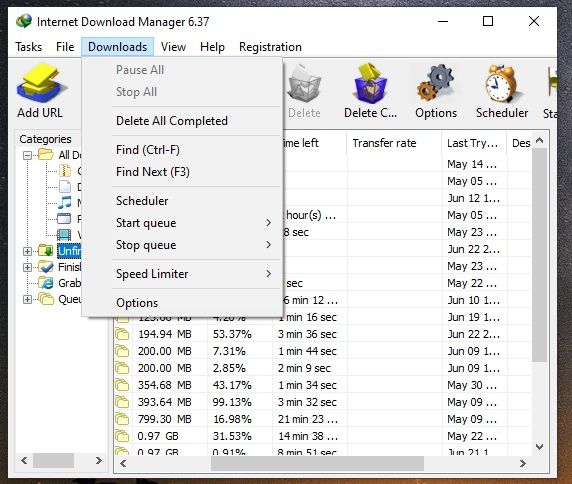The width and height of the screenshot is (572, 484).
Task: Click the folder icon of the 393.64 MB row
Action: pos(122,402)
